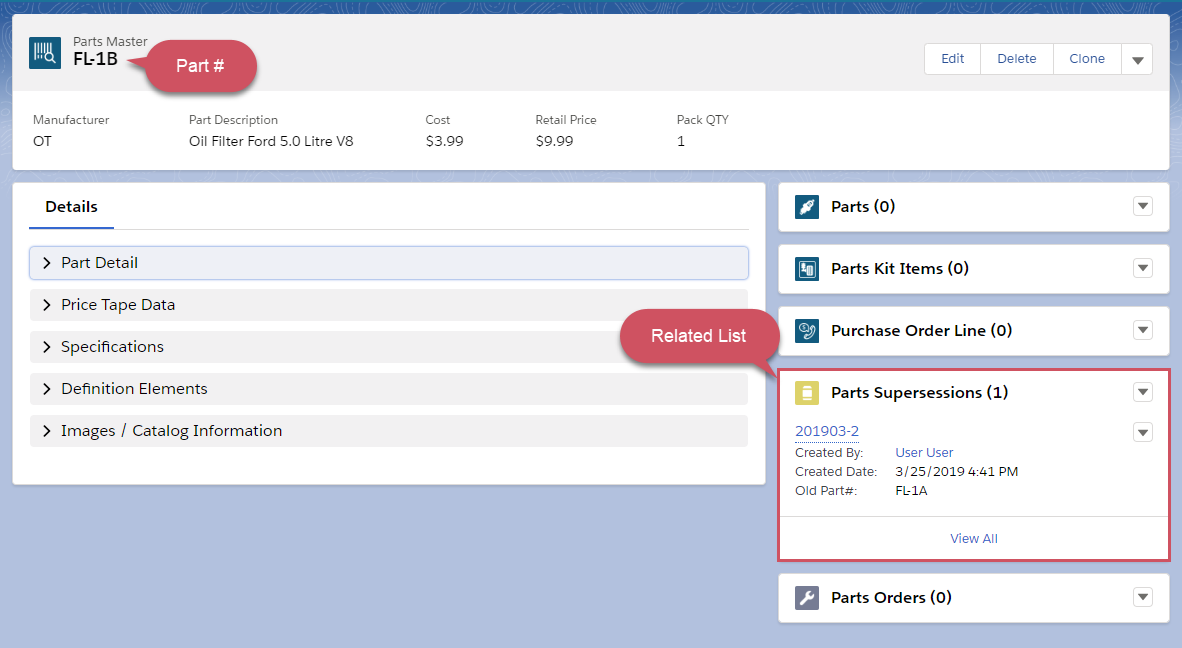This screenshot has width=1182, height=648.
Task: Open the Parts Kit Items (0) list
Action: (x=900, y=268)
